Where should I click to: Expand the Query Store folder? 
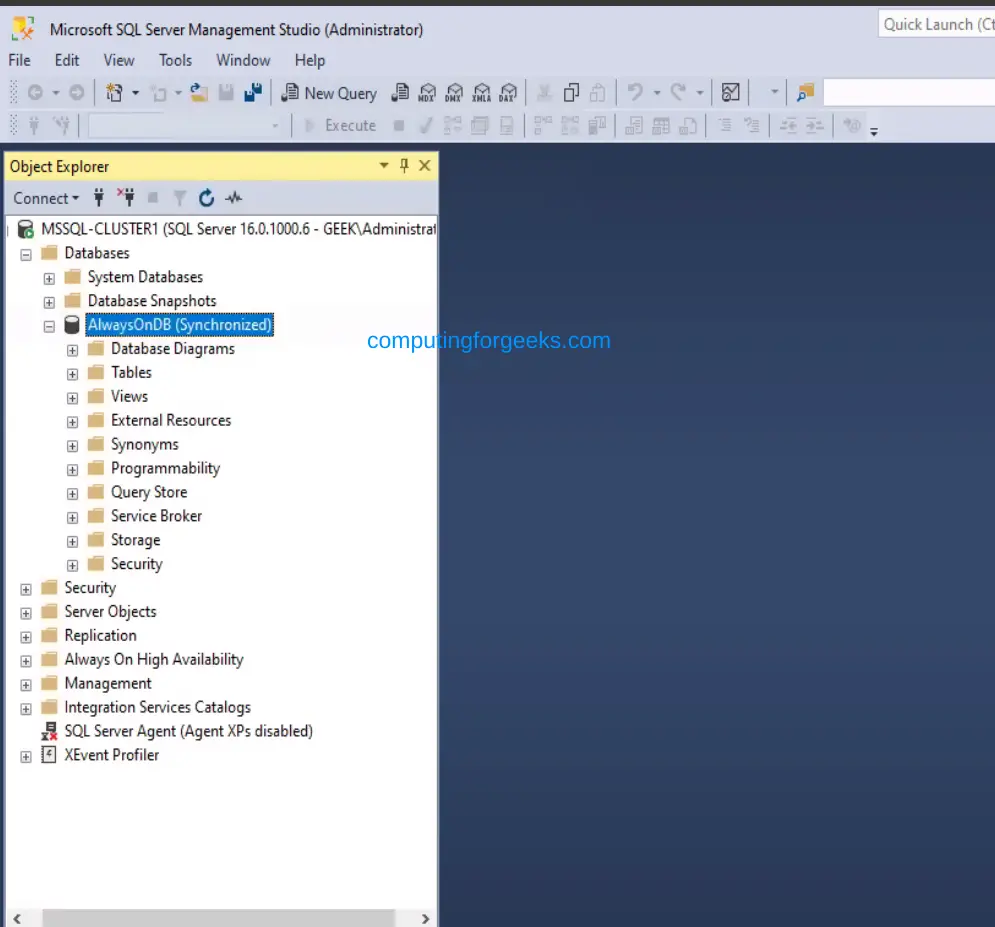[x=72, y=494]
